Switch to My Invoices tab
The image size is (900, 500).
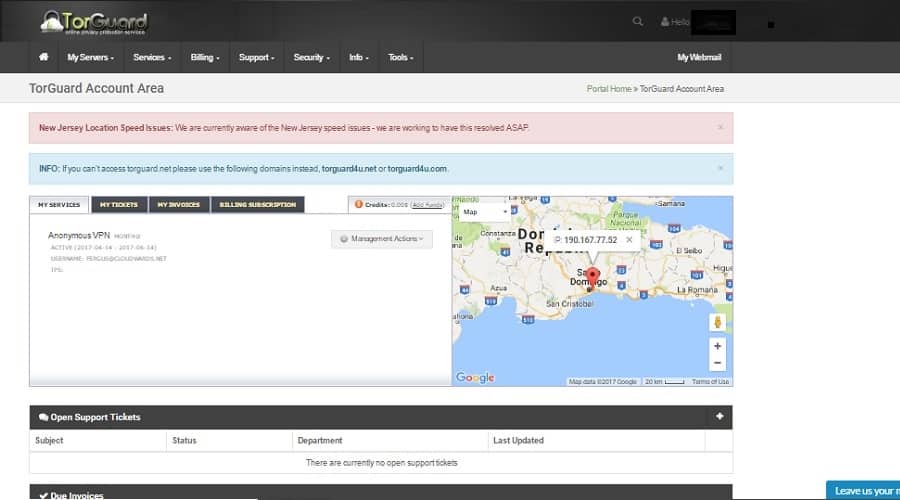[179, 205]
